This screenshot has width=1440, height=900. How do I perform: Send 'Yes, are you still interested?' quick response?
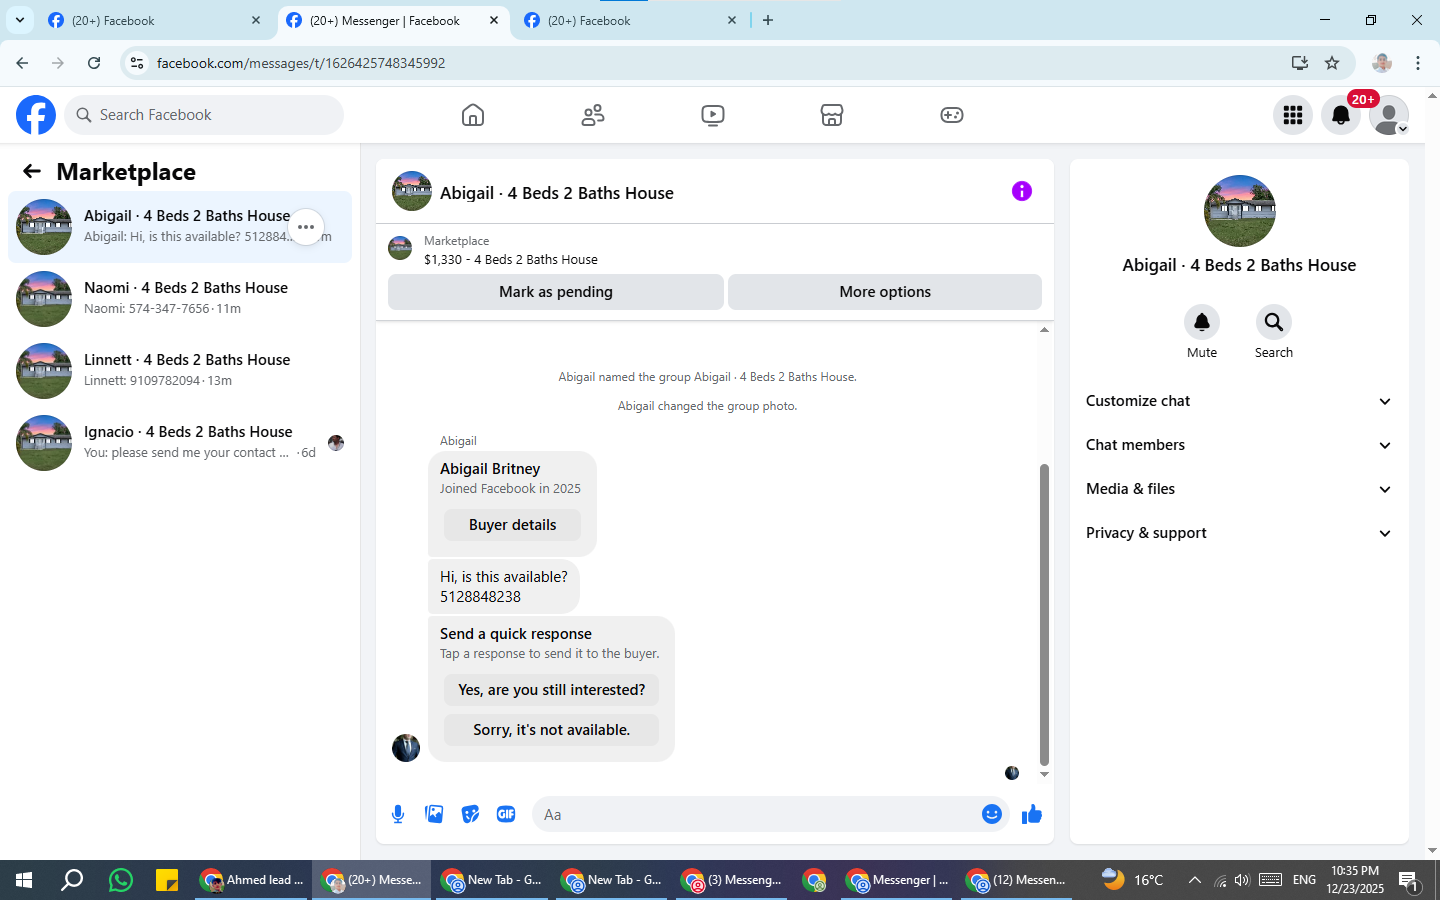pos(551,690)
